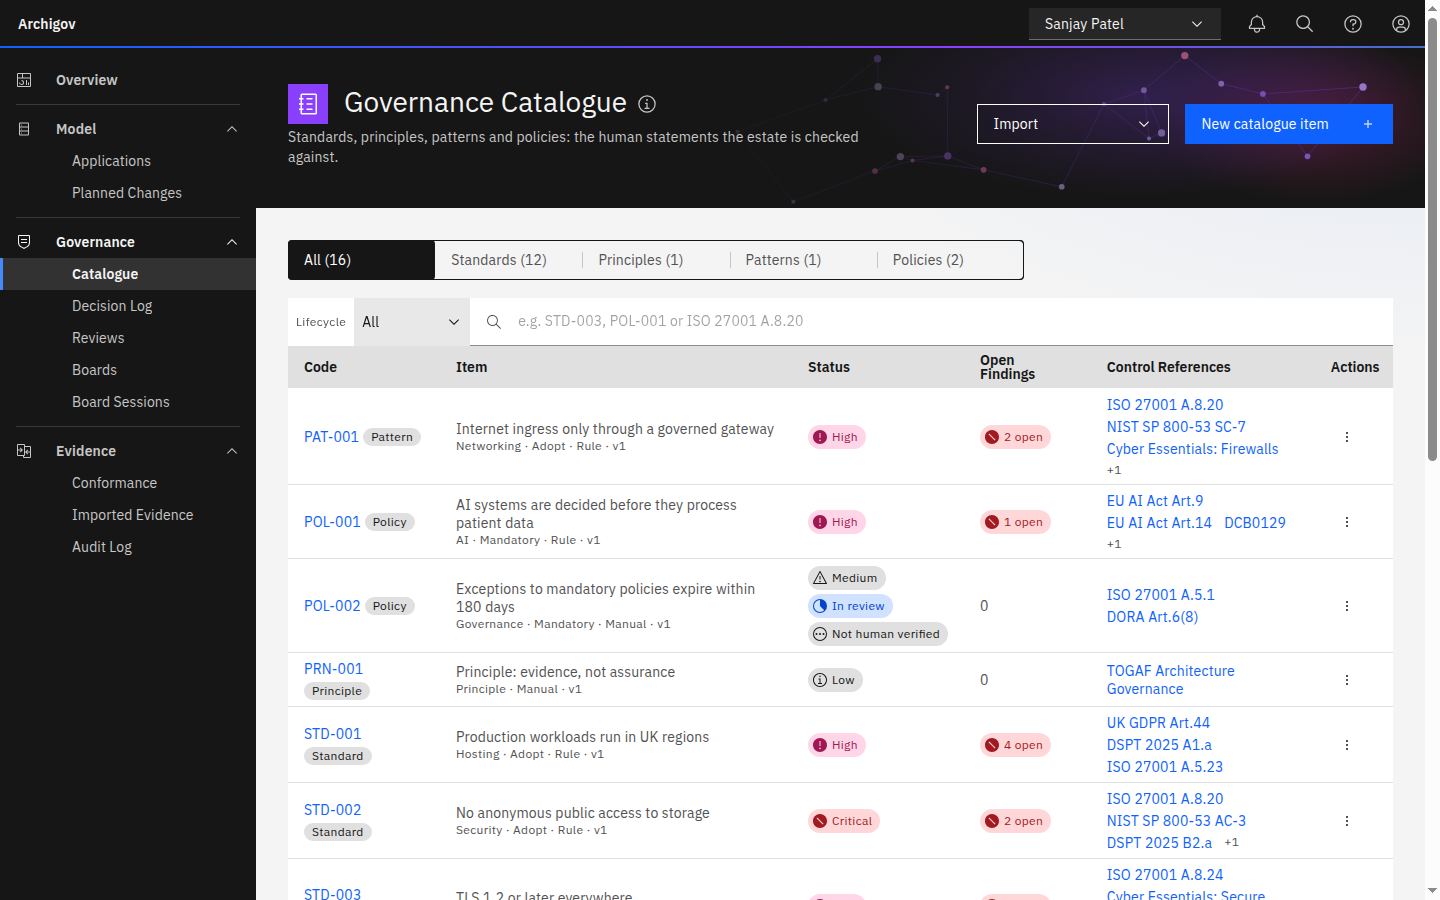Click the Overview dashboard icon in sidebar
This screenshot has width=1440, height=900.
point(24,80)
